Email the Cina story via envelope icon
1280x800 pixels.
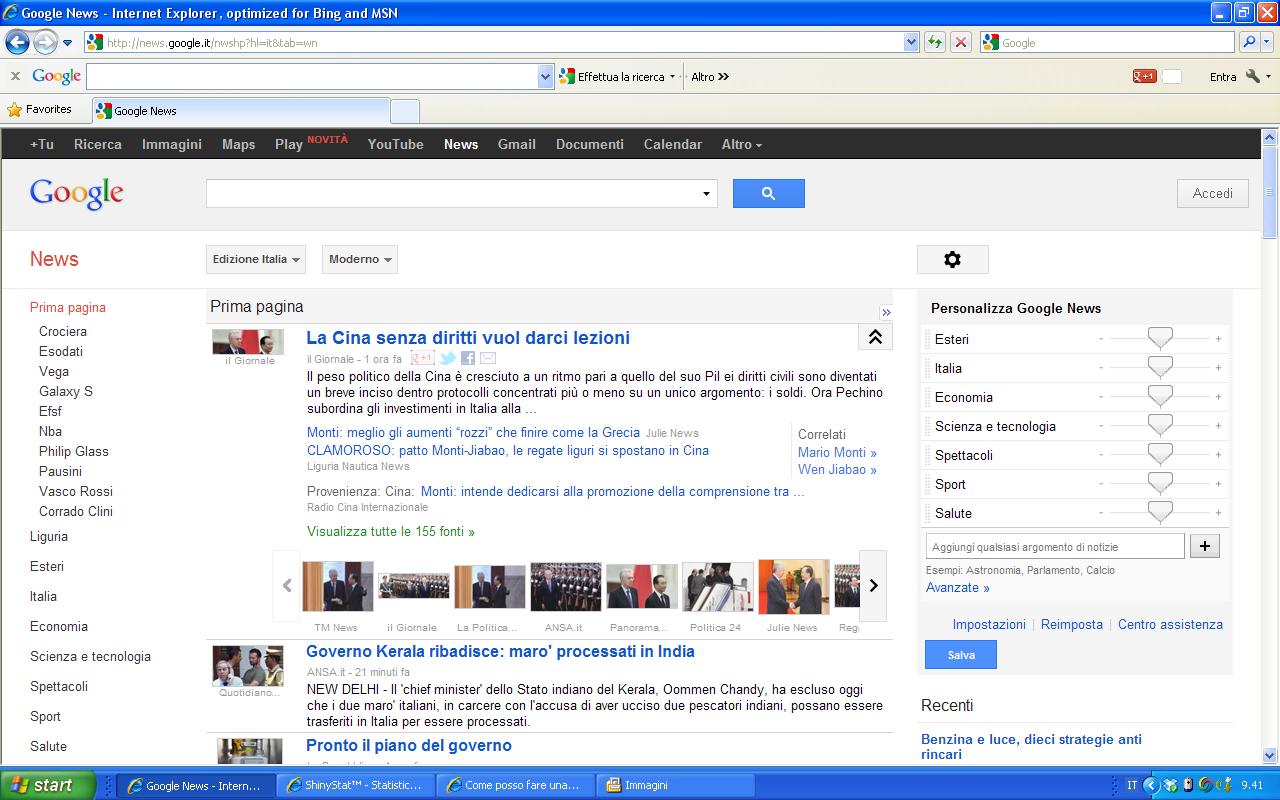pyautogui.click(x=488, y=358)
